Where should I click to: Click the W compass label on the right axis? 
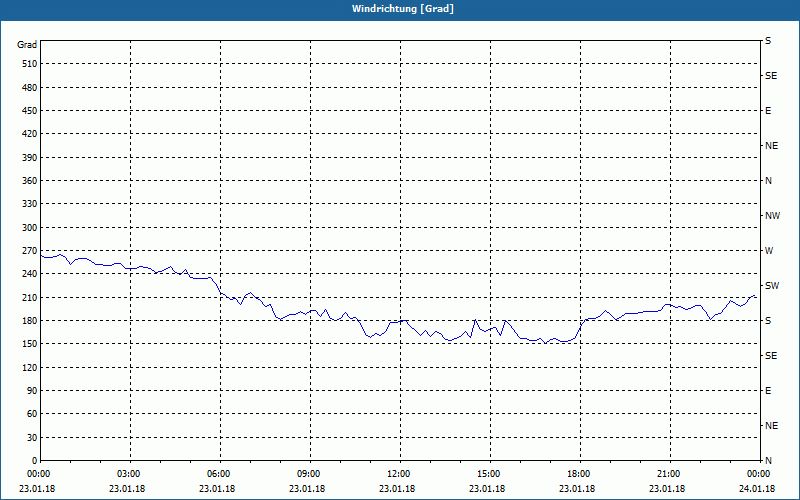coord(769,251)
